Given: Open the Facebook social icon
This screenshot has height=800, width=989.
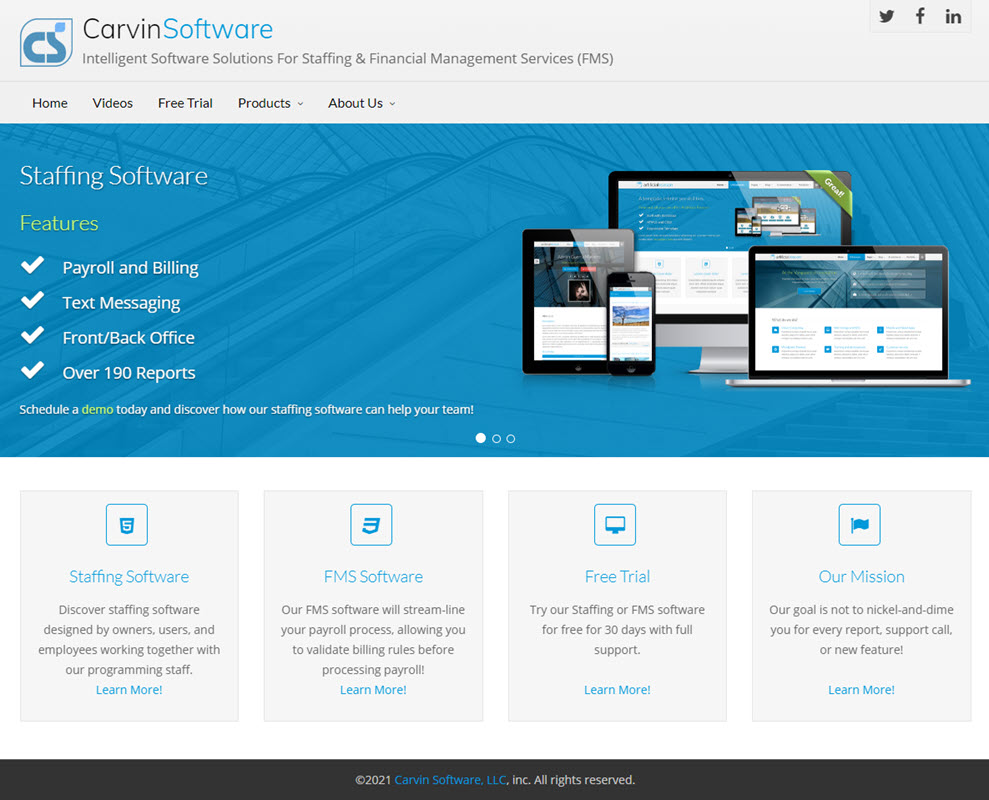Looking at the screenshot, I should click(x=920, y=16).
